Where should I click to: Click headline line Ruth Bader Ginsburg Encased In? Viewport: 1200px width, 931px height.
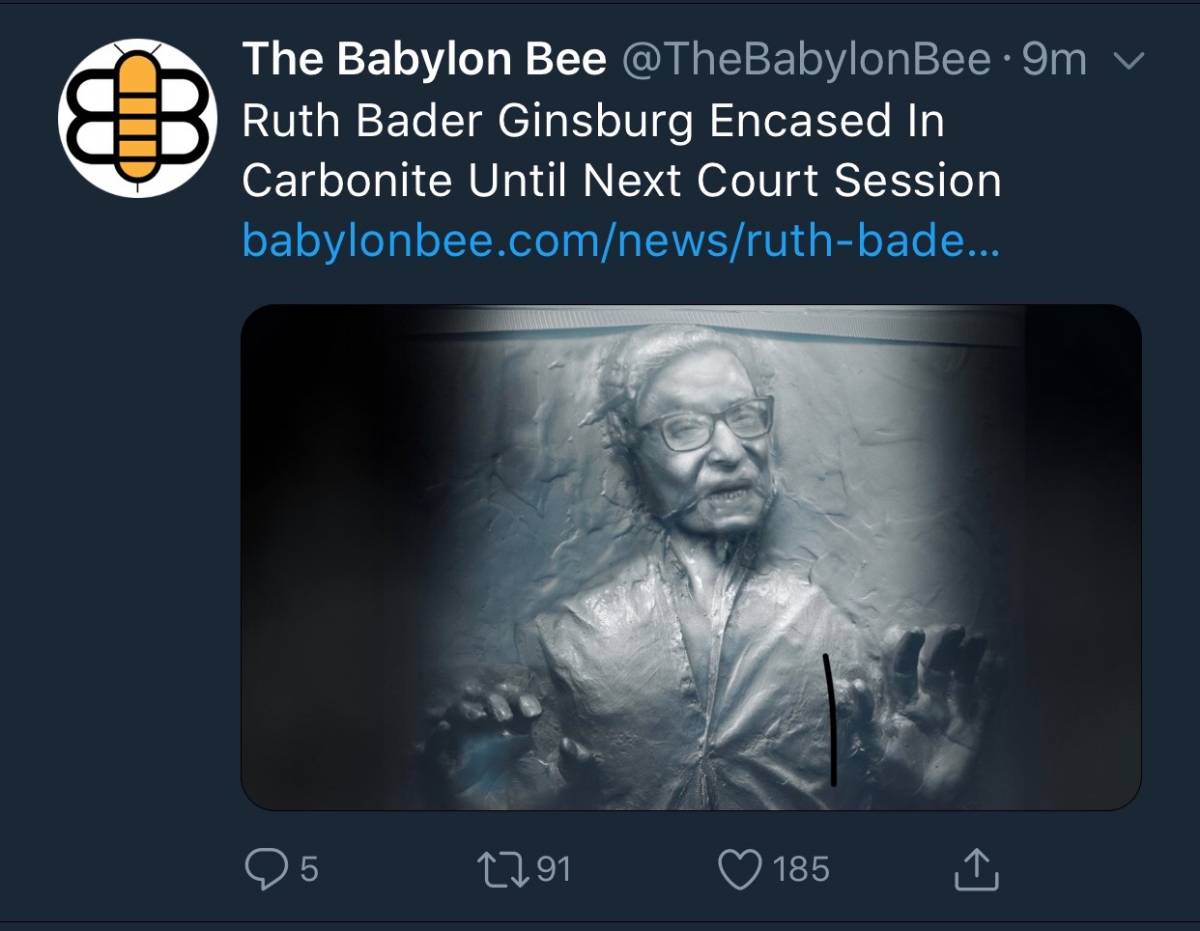point(593,122)
